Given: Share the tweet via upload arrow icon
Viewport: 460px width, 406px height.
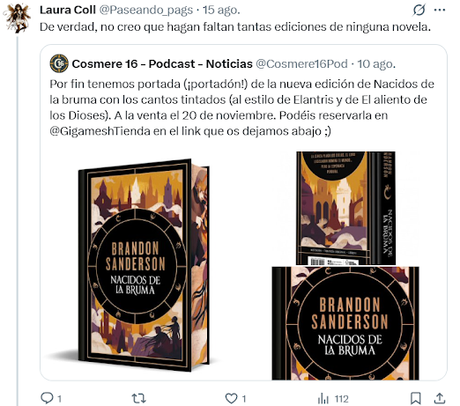Looking at the screenshot, I should (x=440, y=398).
